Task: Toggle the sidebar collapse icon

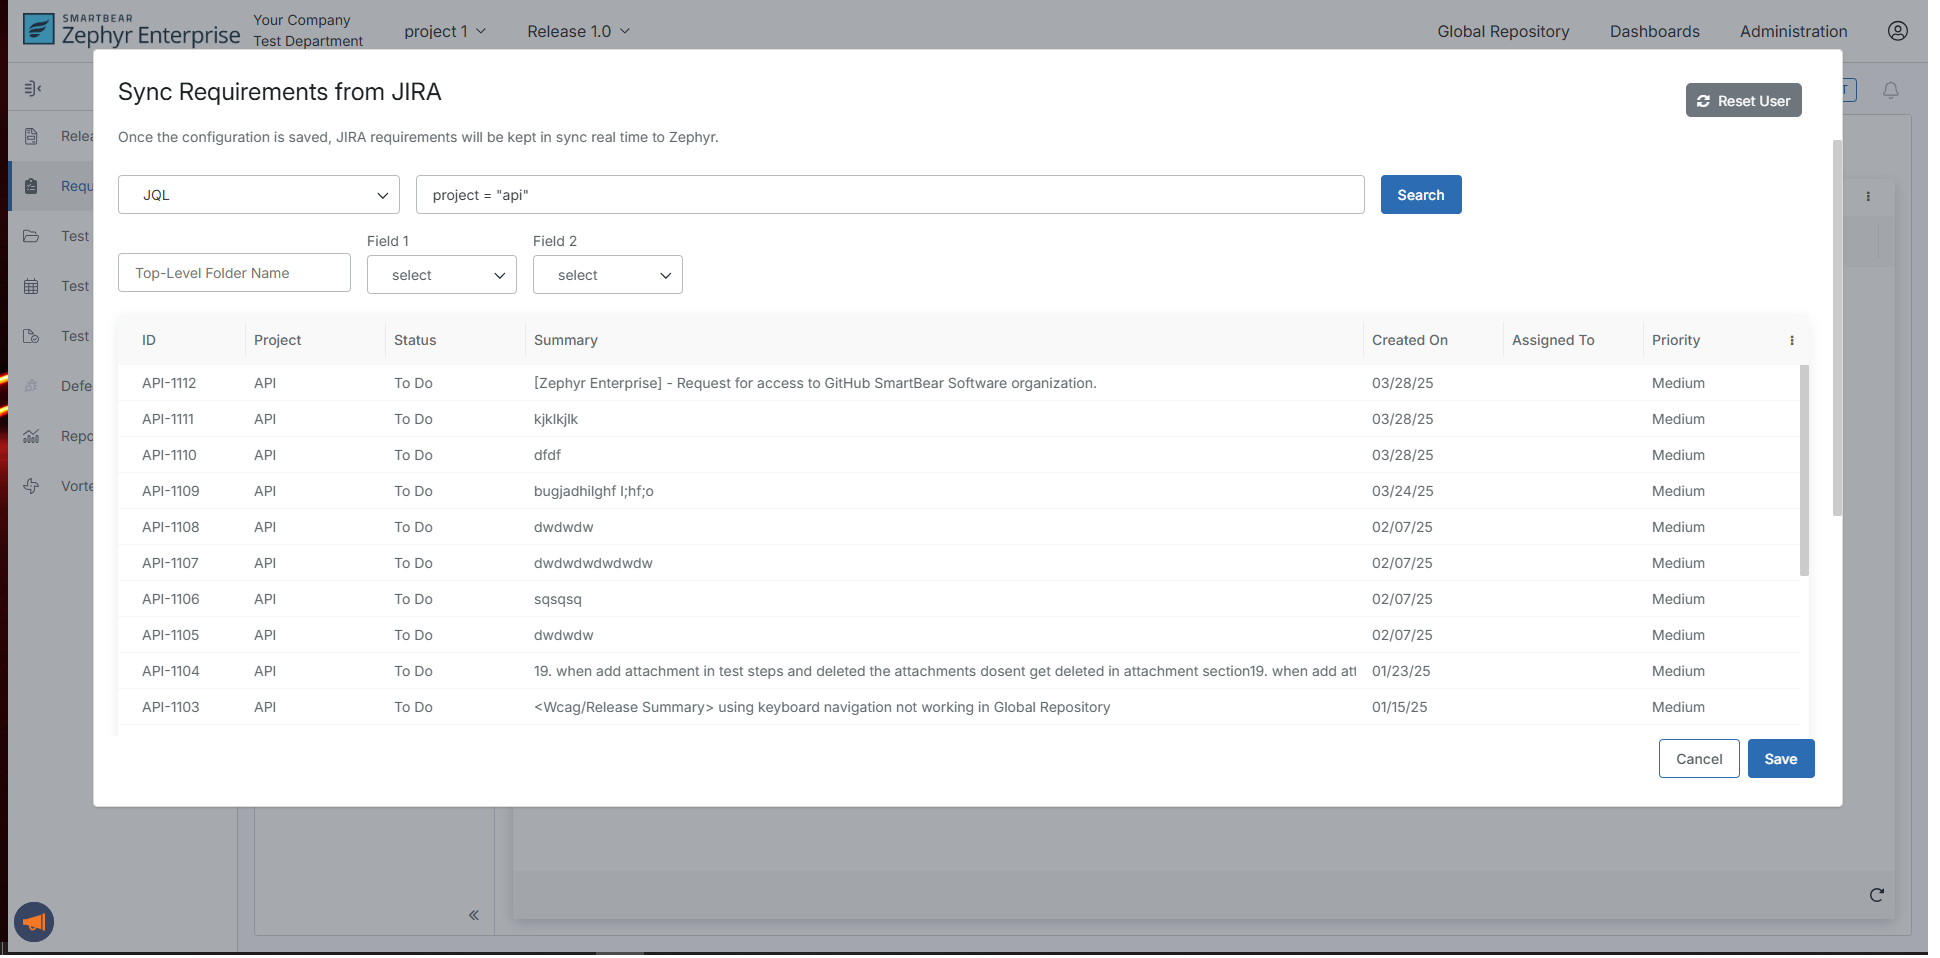Action: click(32, 89)
